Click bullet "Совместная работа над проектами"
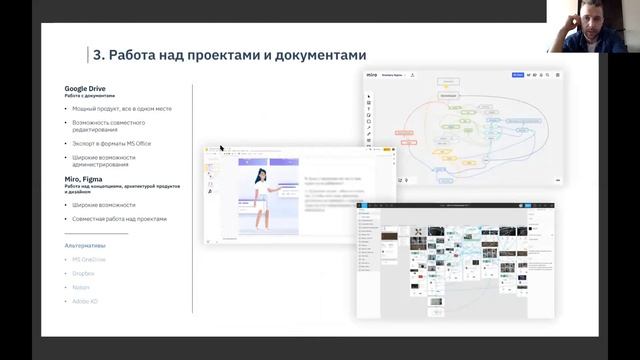Screen dimensions: 640x360 [x=120, y=219]
